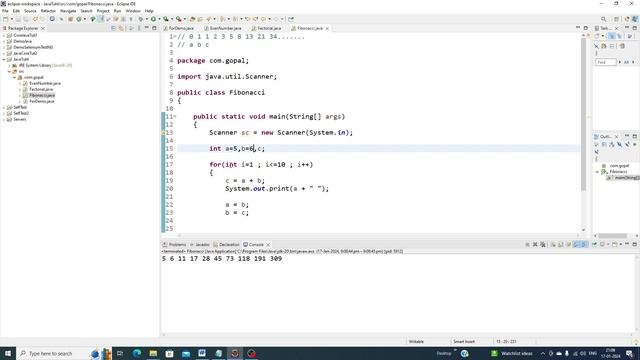The image size is (640, 360).
Task: Minimize the Package Explorer view
Action: click(x=147, y=28)
